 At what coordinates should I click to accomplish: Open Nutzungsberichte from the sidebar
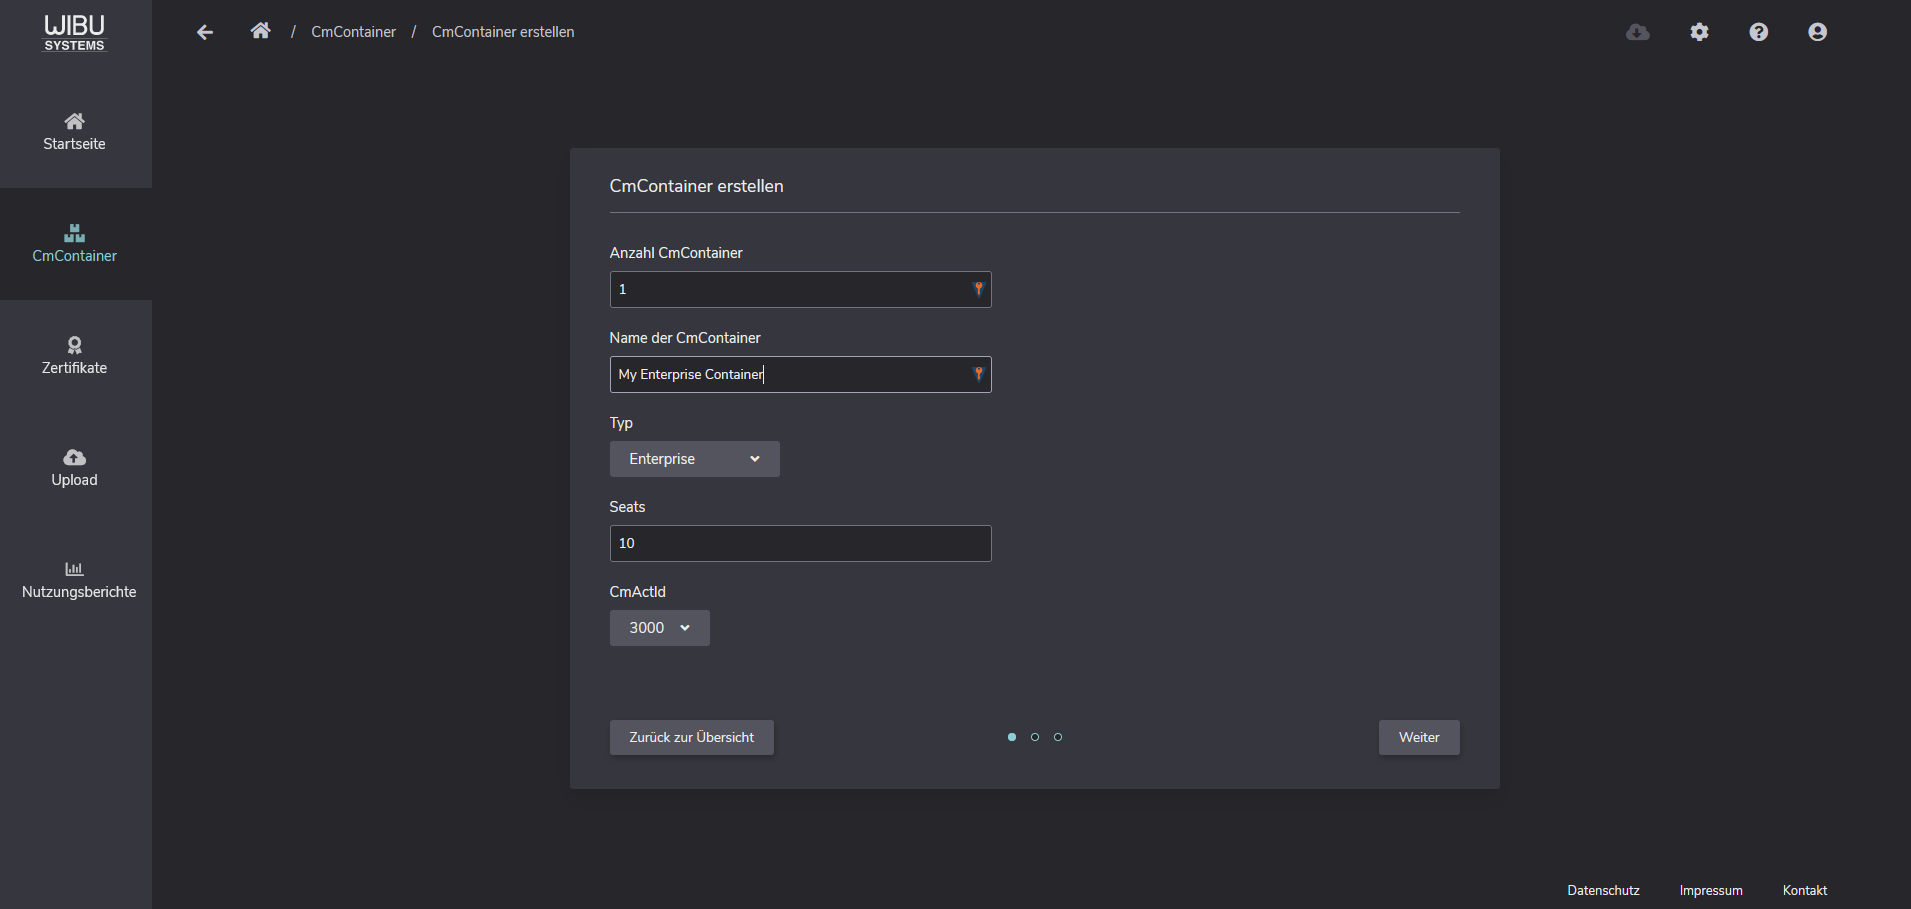click(74, 579)
